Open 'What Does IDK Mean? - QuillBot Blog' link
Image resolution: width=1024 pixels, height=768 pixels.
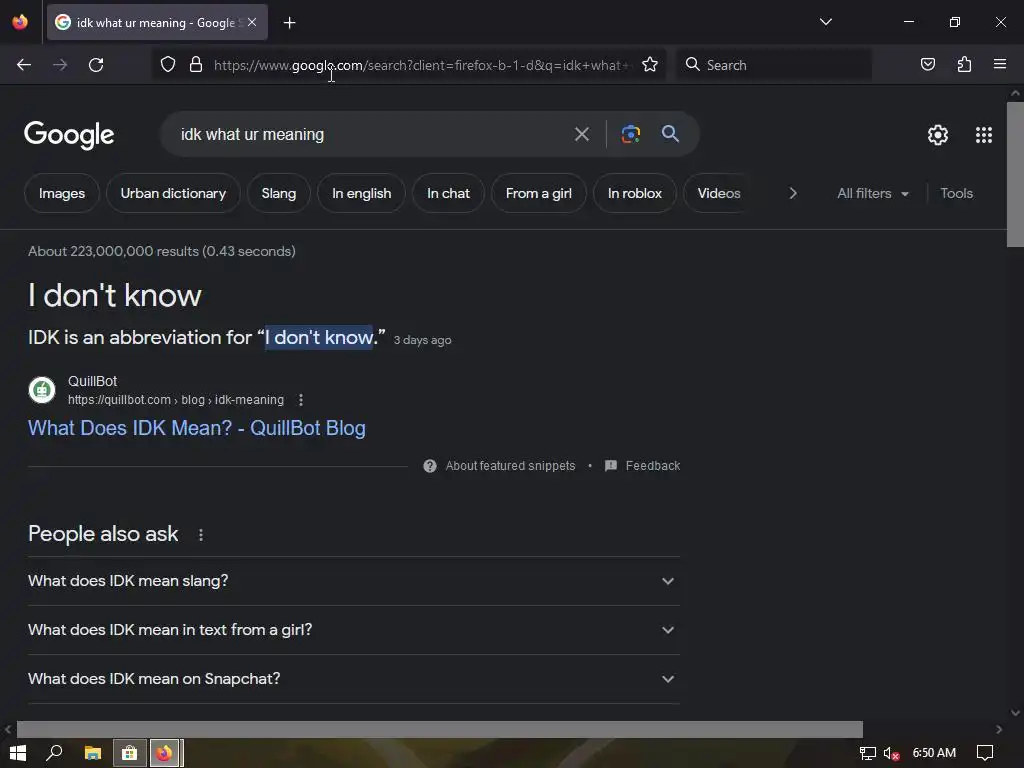(x=197, y=428)
